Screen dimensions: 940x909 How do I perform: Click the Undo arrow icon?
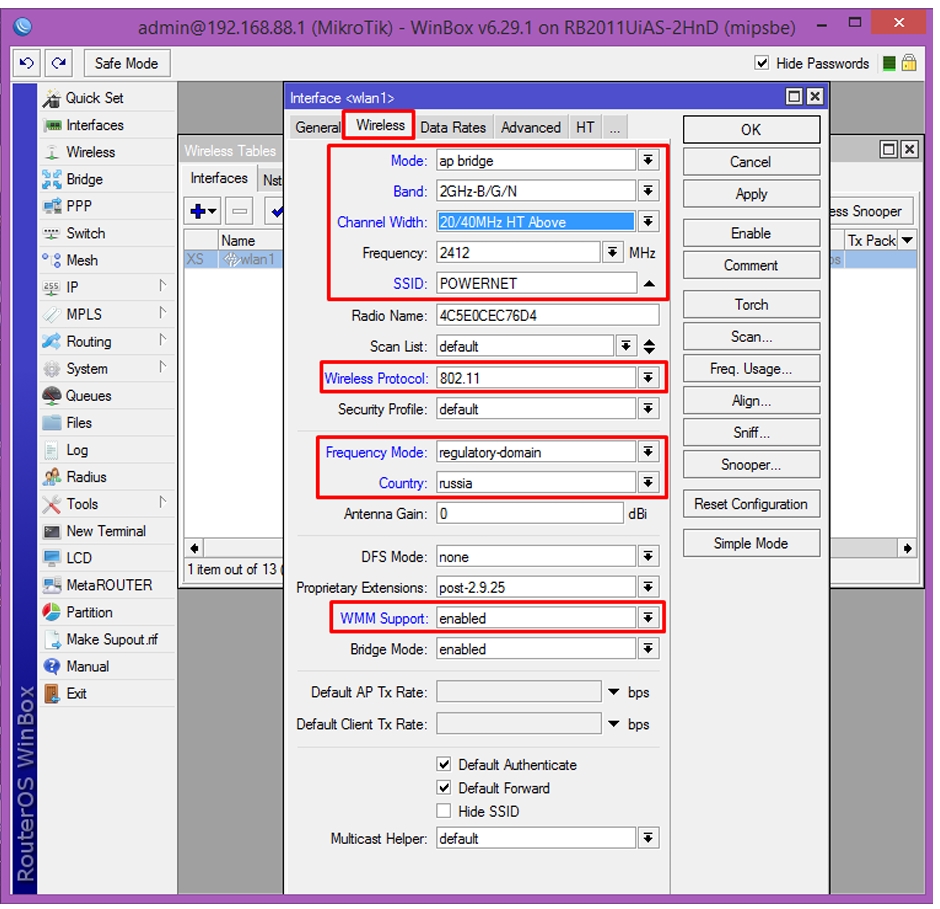click(x=26, y=63)
